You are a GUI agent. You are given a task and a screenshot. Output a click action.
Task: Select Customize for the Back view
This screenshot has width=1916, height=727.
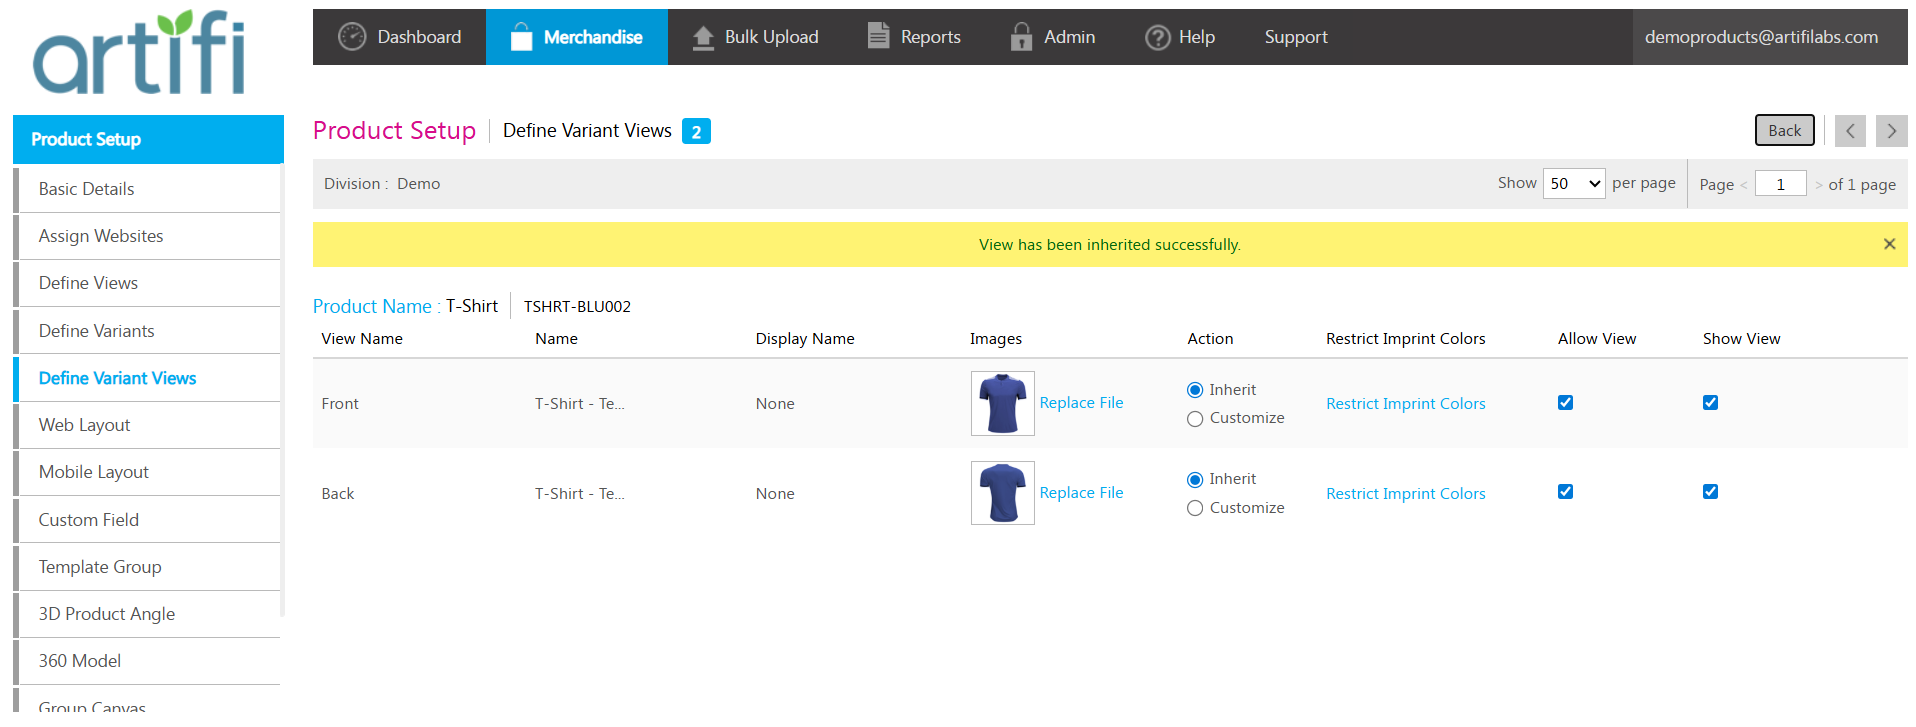click(x=1195, y=508)
